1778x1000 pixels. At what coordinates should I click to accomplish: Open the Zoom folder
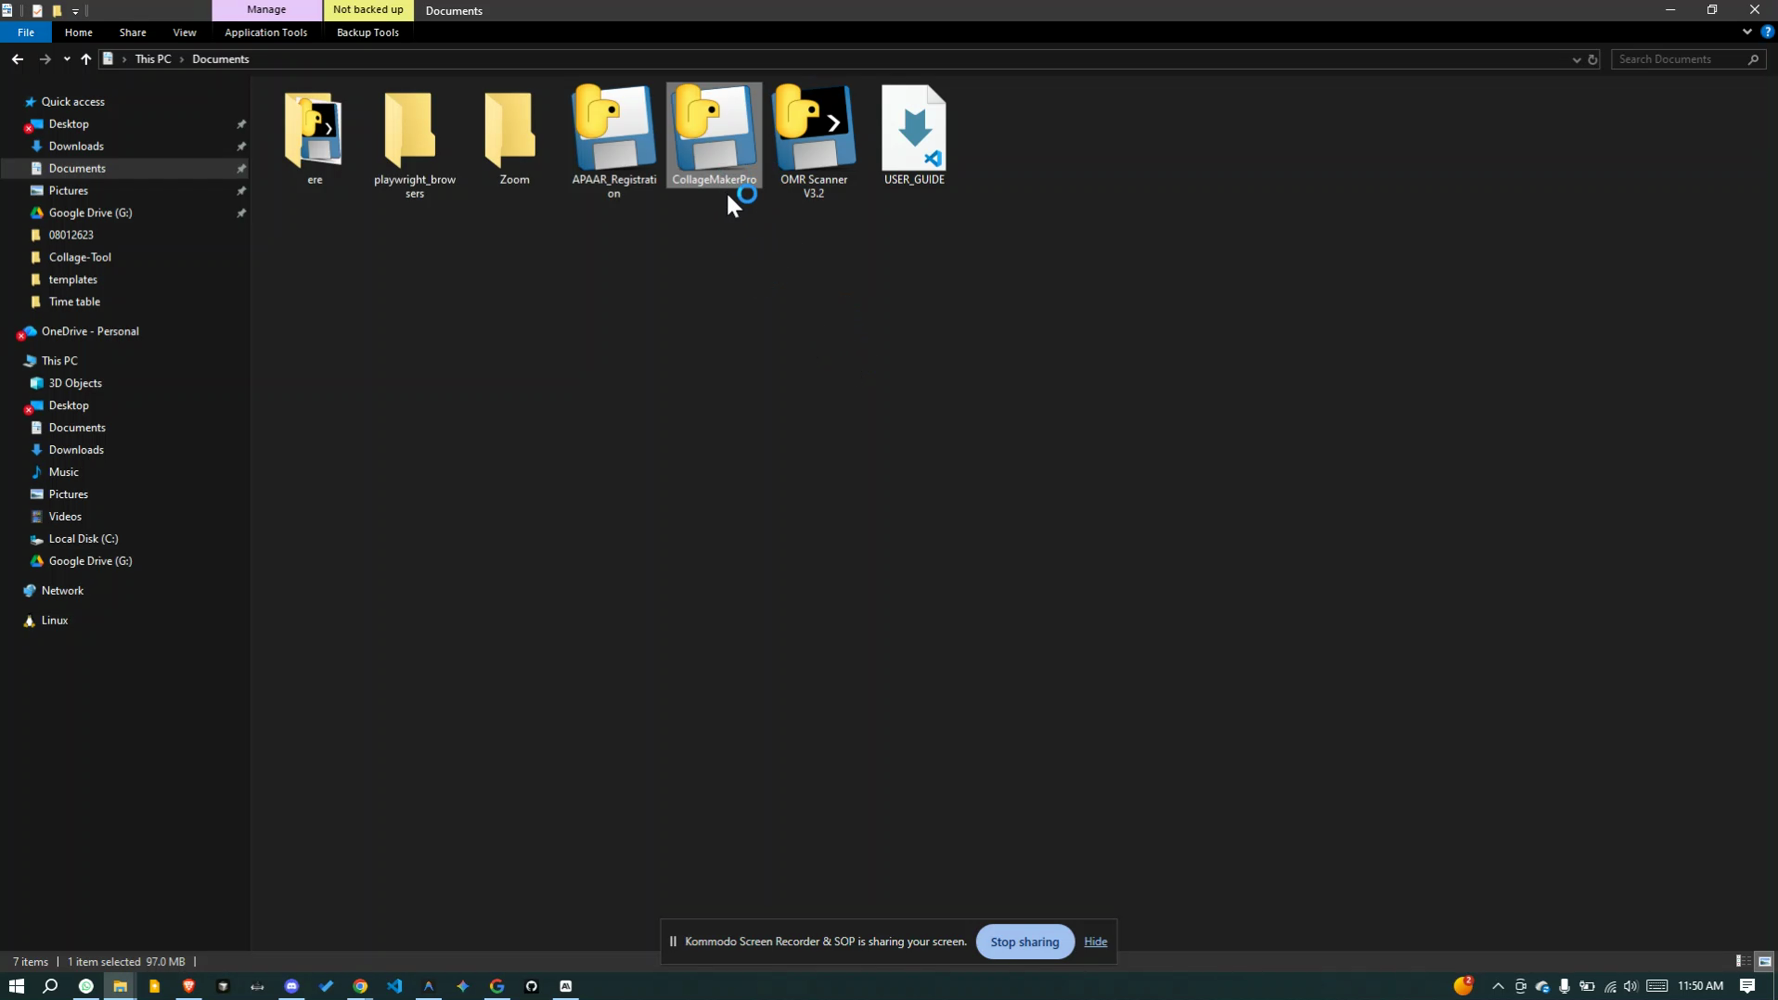(x=514, y=130)
